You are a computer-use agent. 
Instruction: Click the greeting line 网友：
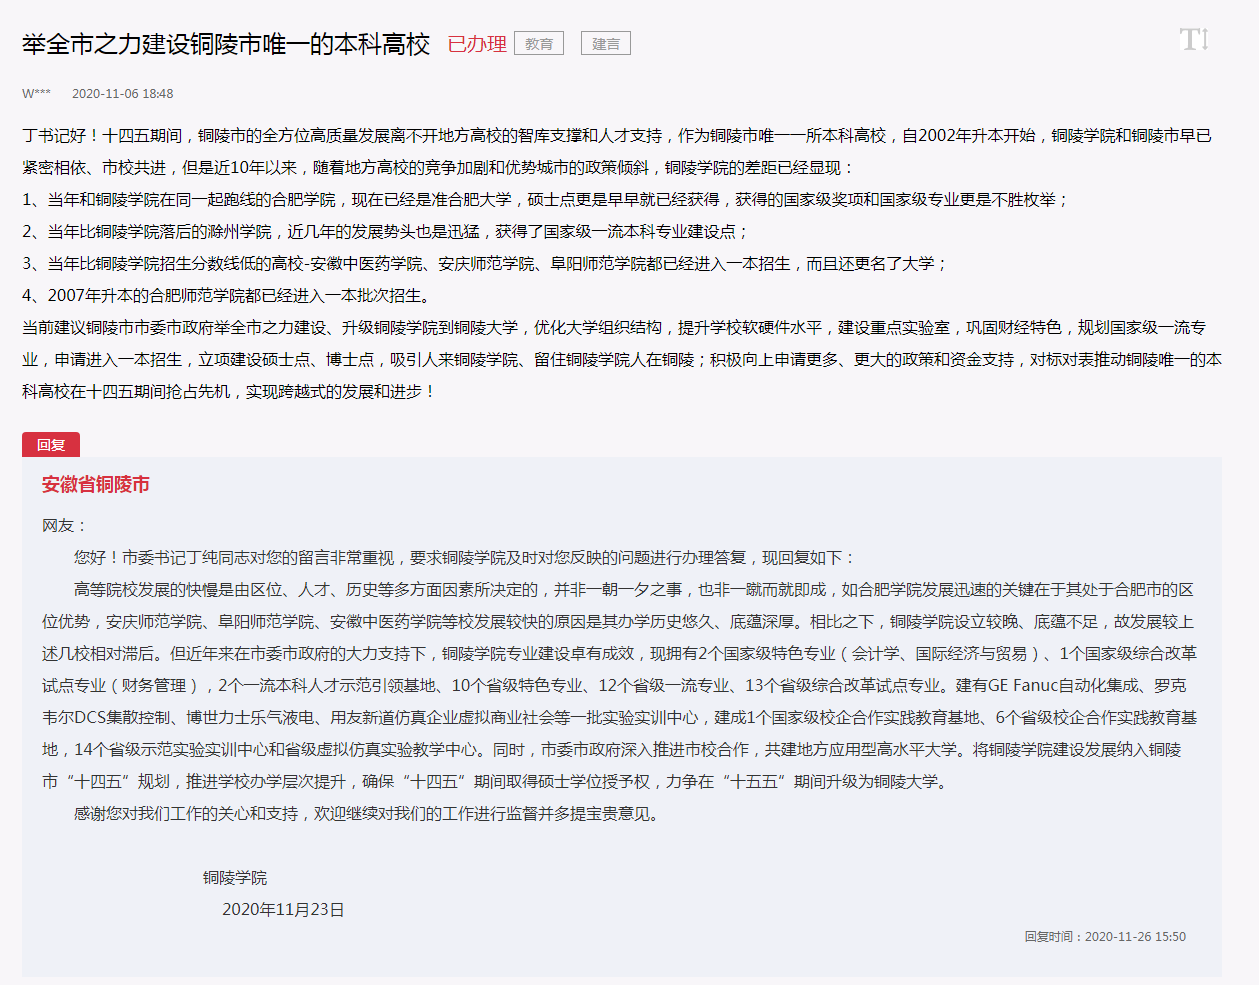coord(60,525)
